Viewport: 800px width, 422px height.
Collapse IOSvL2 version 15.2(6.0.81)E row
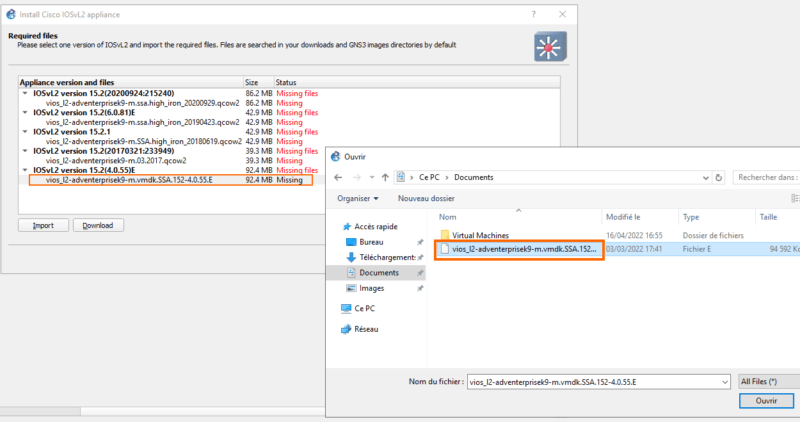click(25, 112)
